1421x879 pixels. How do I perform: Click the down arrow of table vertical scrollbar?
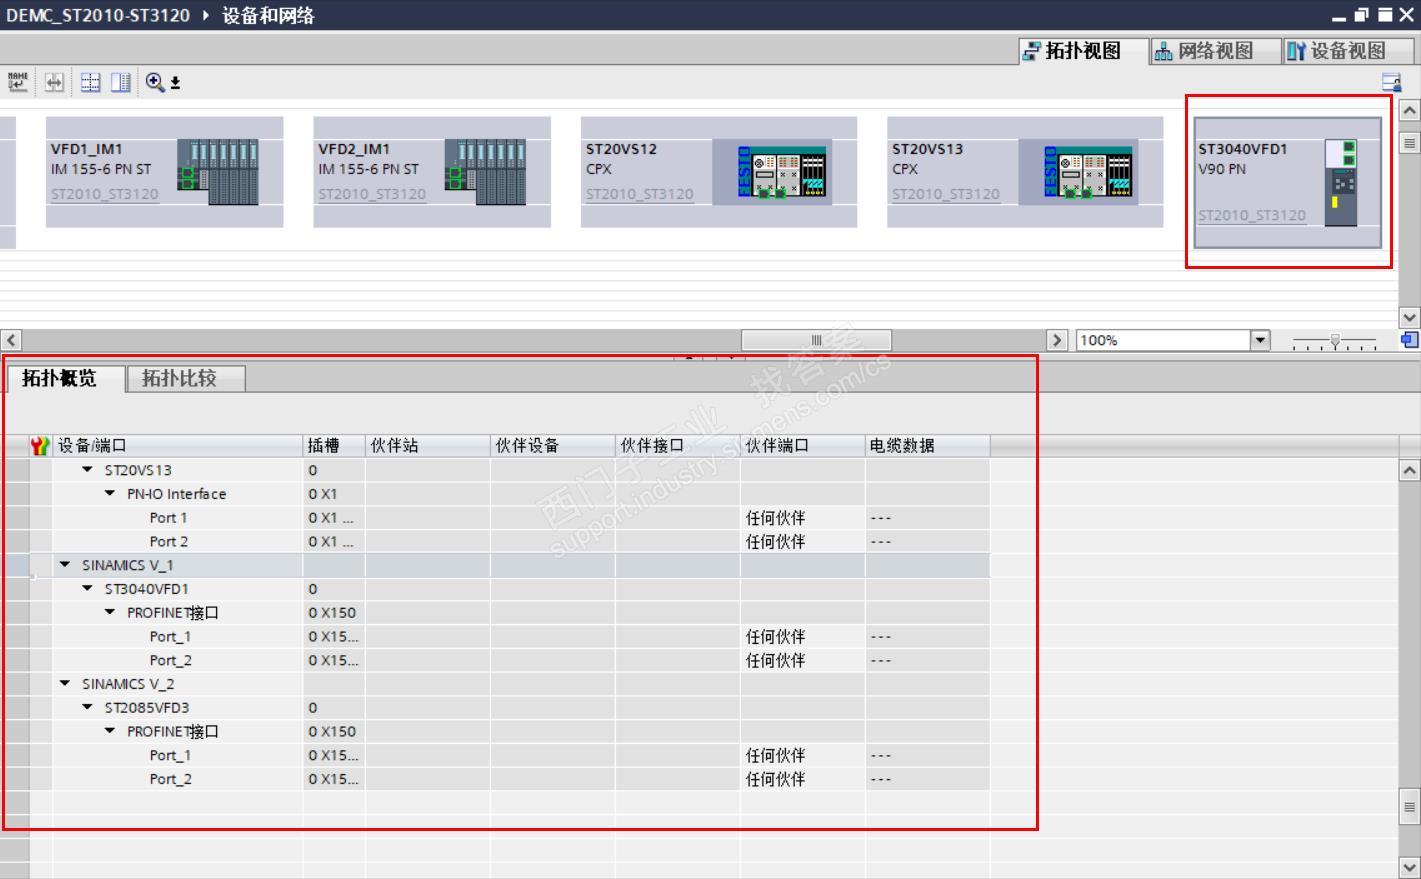(1410, 868)
